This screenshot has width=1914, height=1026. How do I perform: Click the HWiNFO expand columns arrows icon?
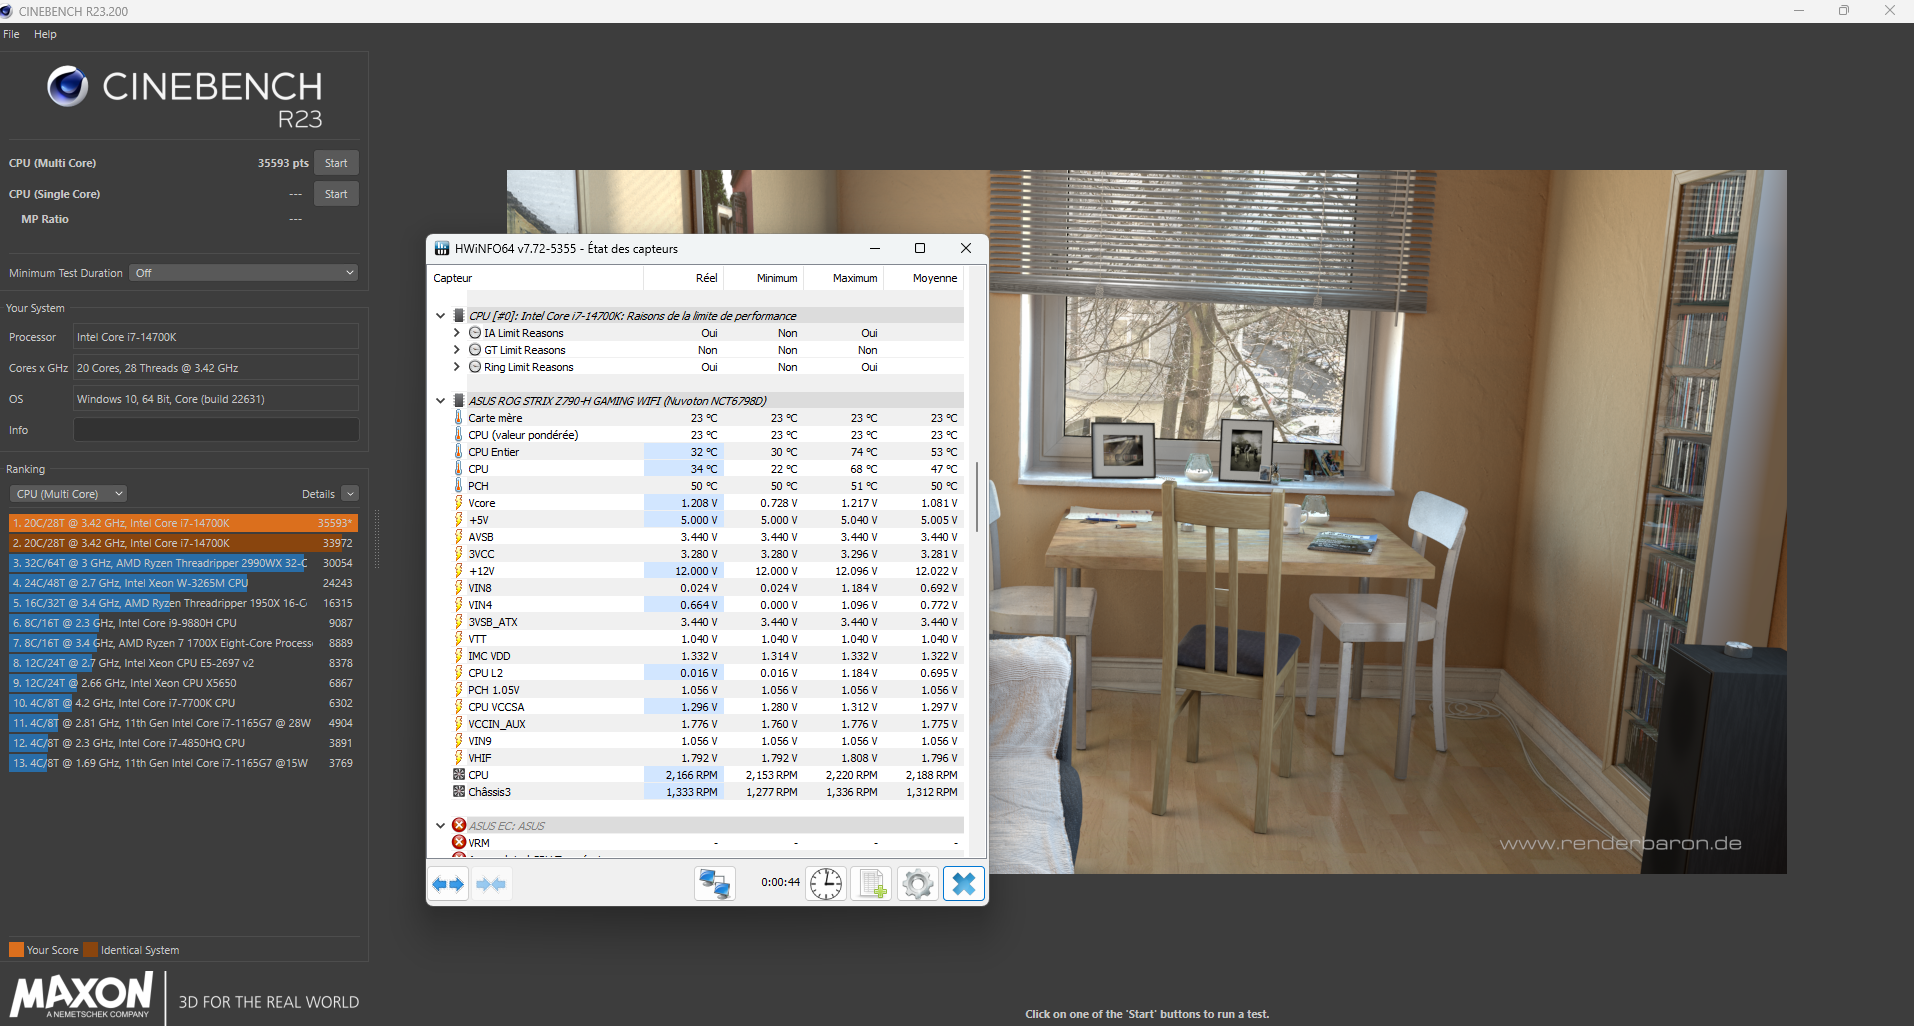pyautogui.click(x=448, y=884)
